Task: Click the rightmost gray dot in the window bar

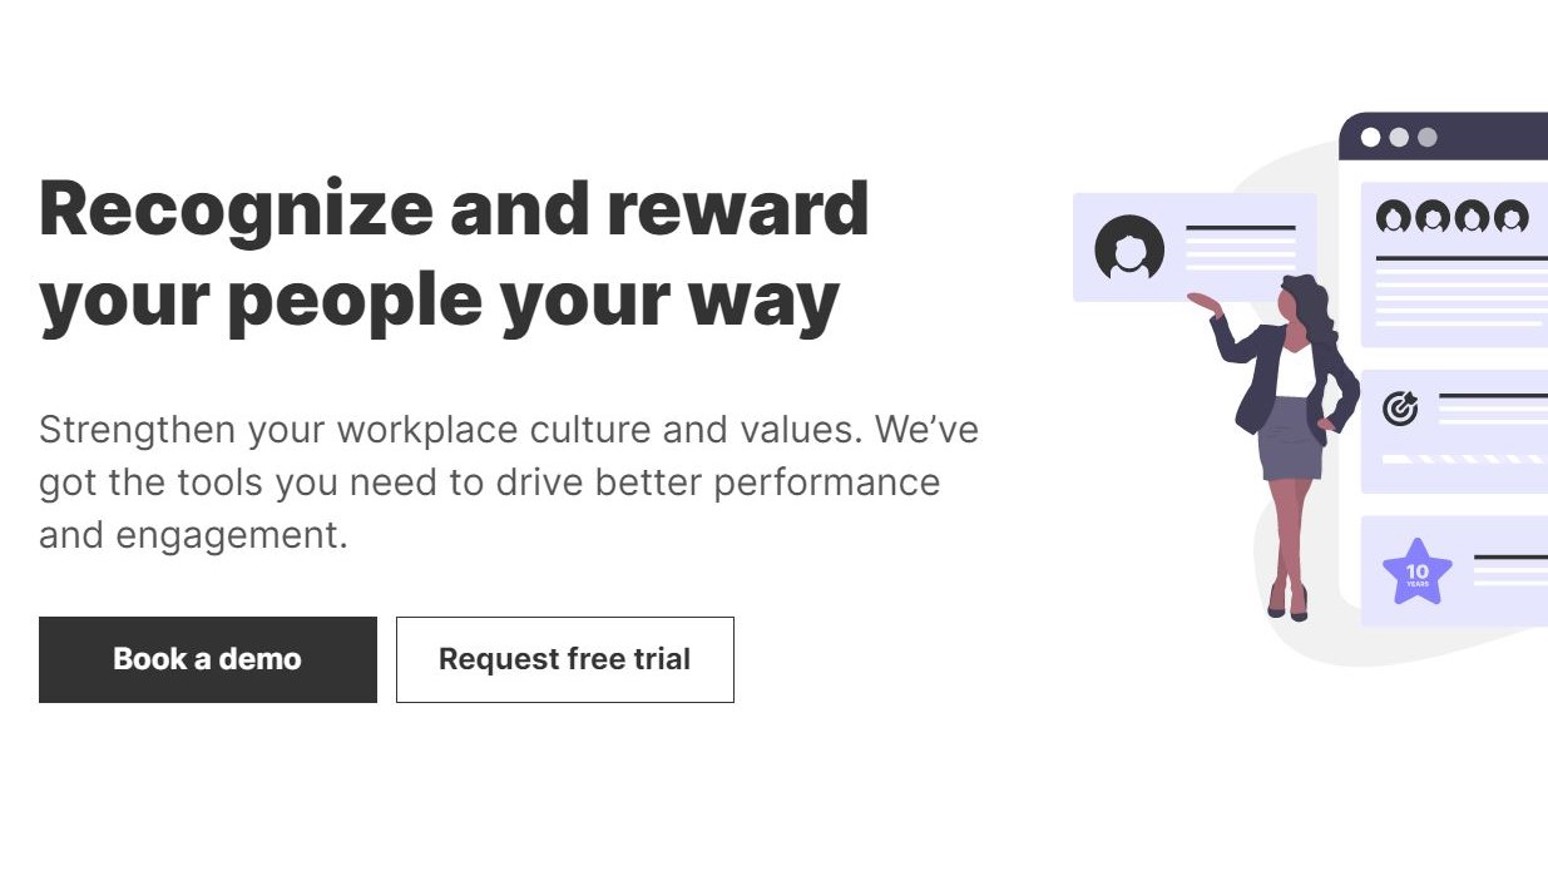Action: tap(1427, 137)
